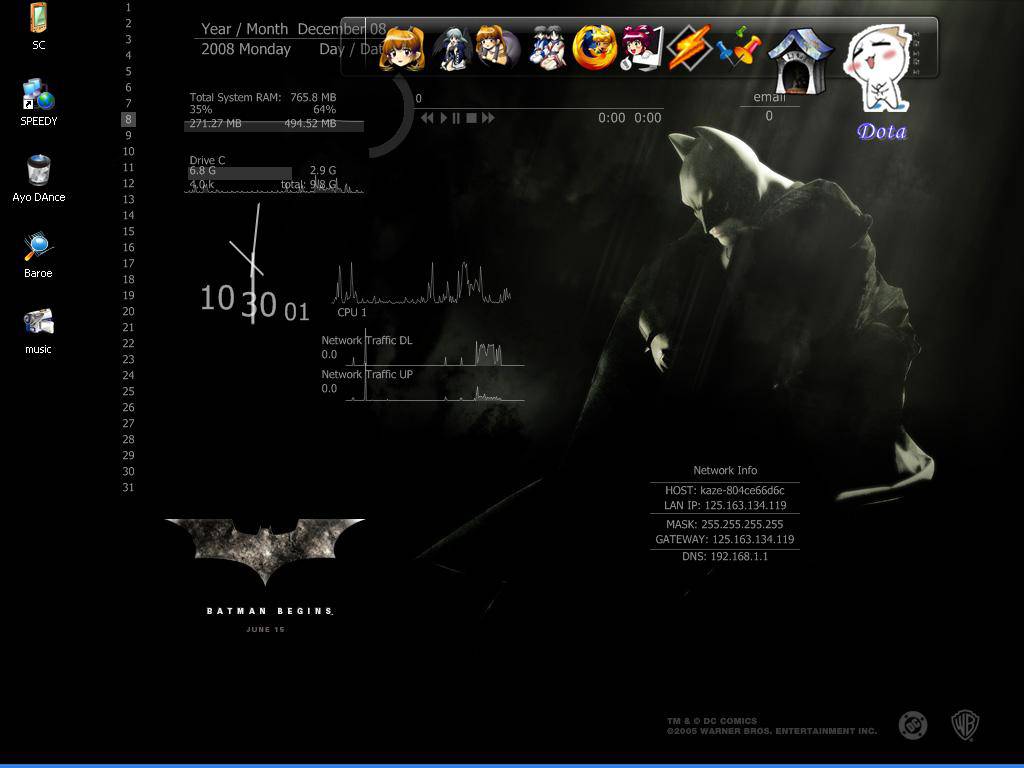Screen dimensions: 1024x768
Task: Click the 'GATEWAY: 125.163.134.119' line
Action: pyautogui.click(x=725, y=539)
